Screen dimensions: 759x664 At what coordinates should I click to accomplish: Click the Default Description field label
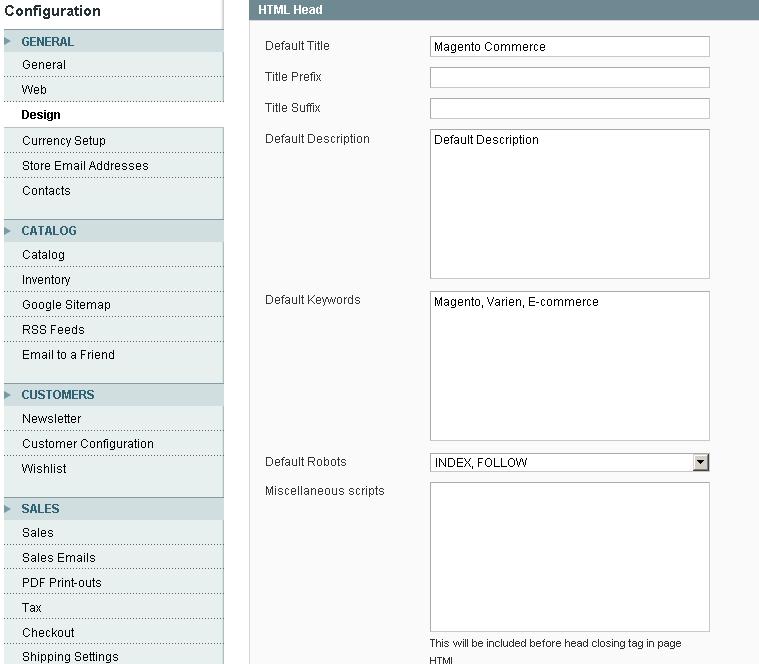coord(317,139)
